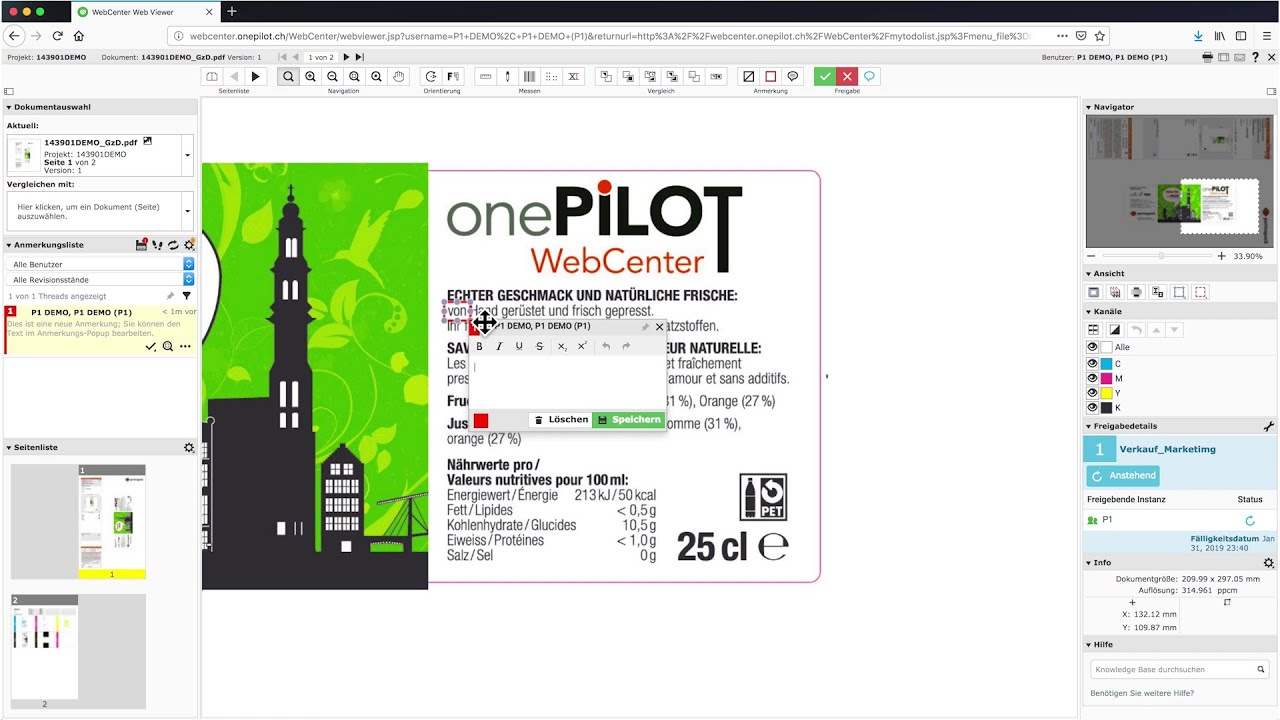Zoom to annotation via magnifier icon
The image size is (1280, 720).
tap(168, 346)
